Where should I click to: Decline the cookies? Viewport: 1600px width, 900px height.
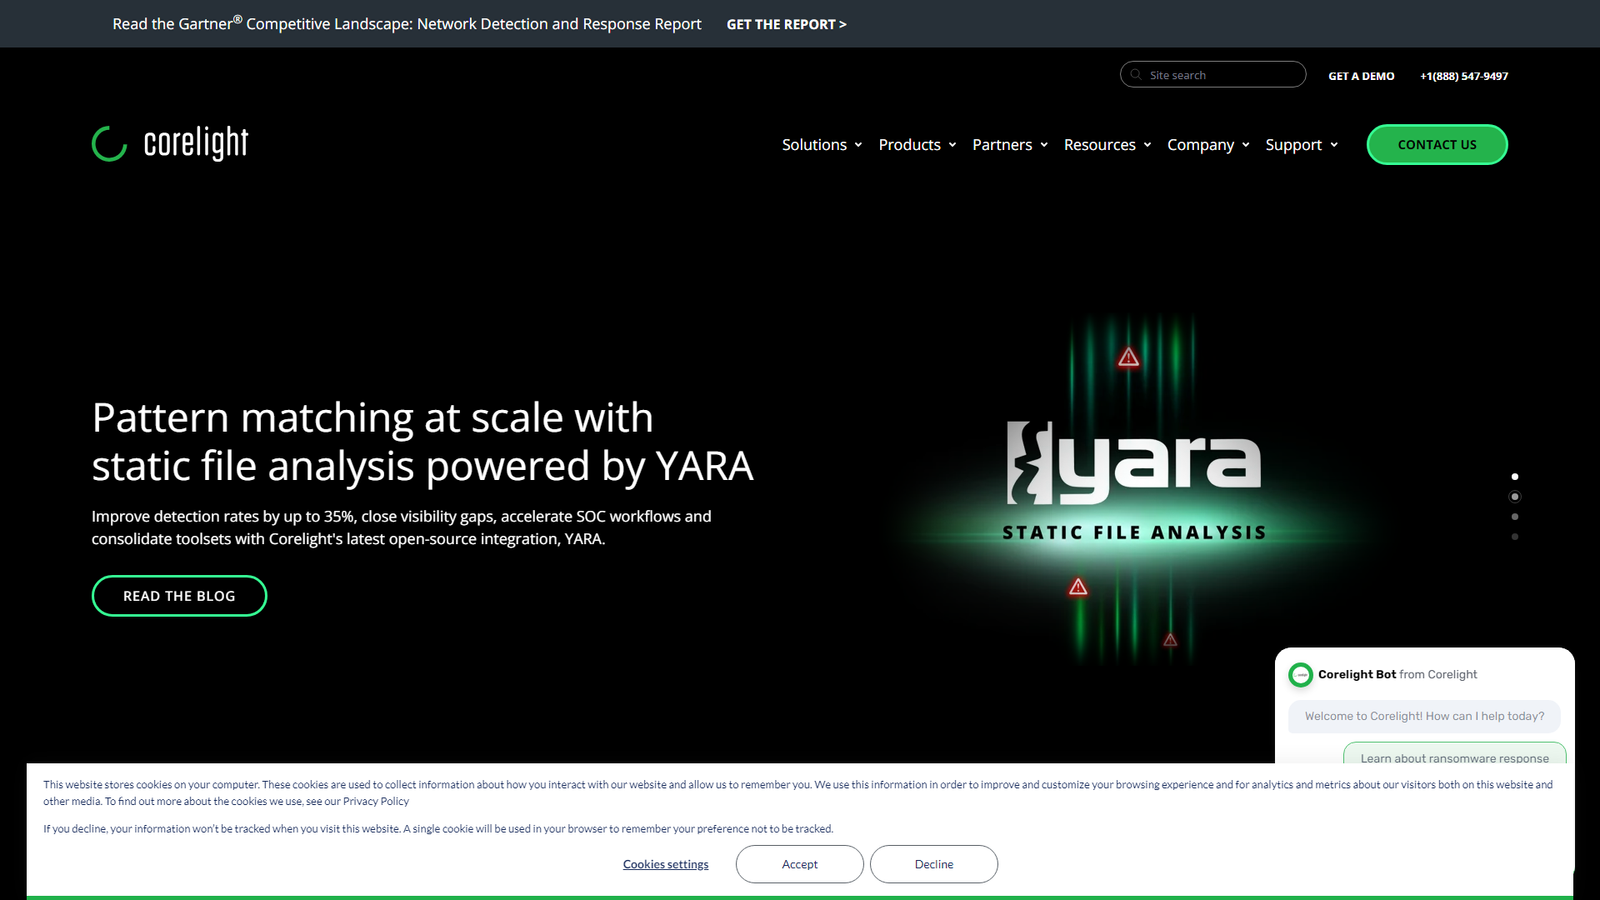tap(934, 864)
